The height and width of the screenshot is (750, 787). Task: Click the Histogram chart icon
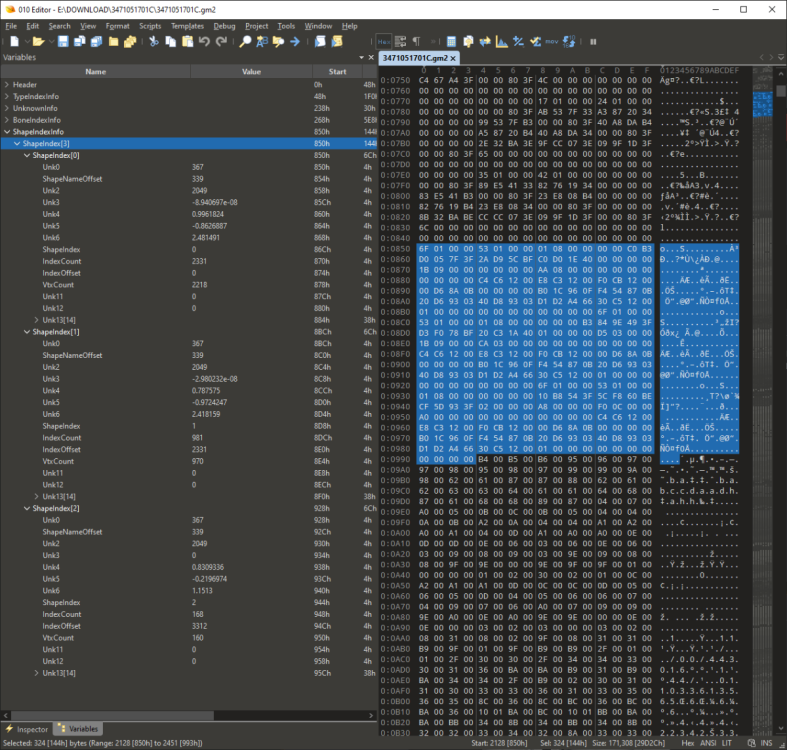point(501,42)
